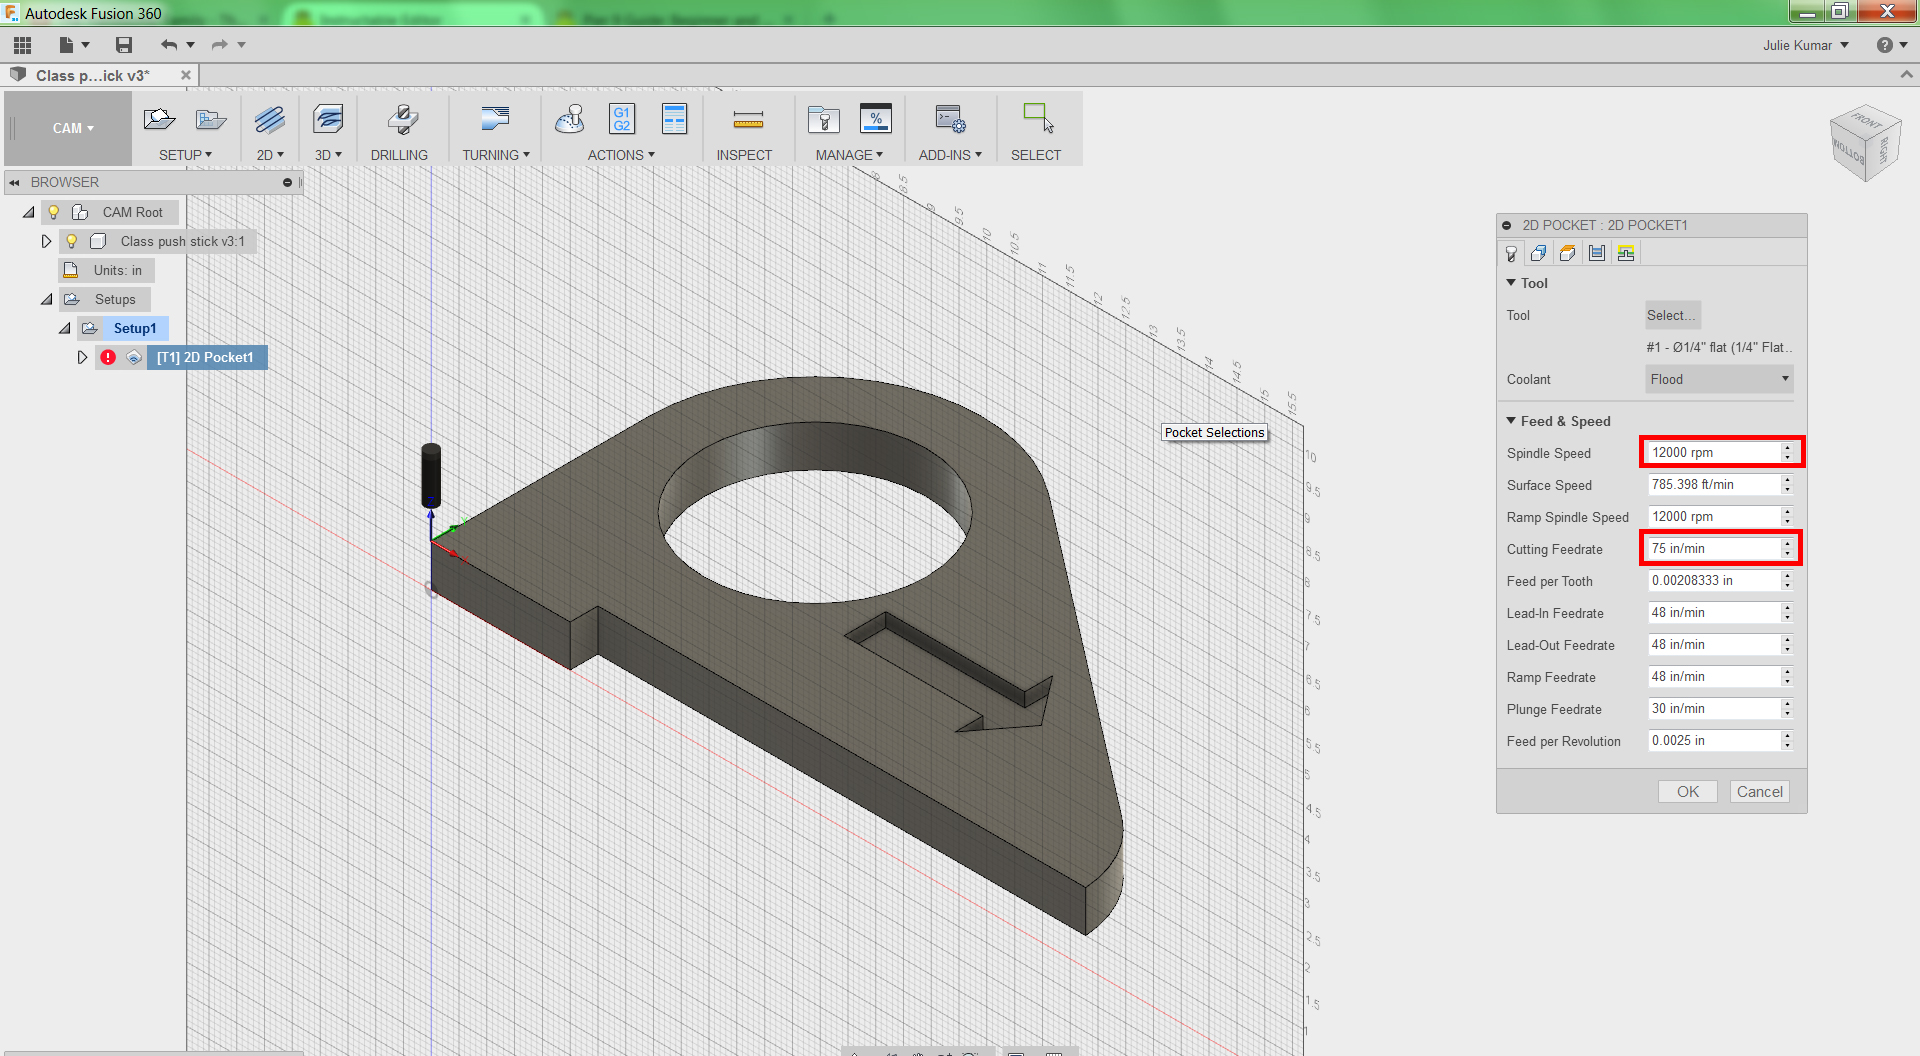Click the Select tool icon
Viewport: 1920px width, 1056px height.
[1038, 118]
